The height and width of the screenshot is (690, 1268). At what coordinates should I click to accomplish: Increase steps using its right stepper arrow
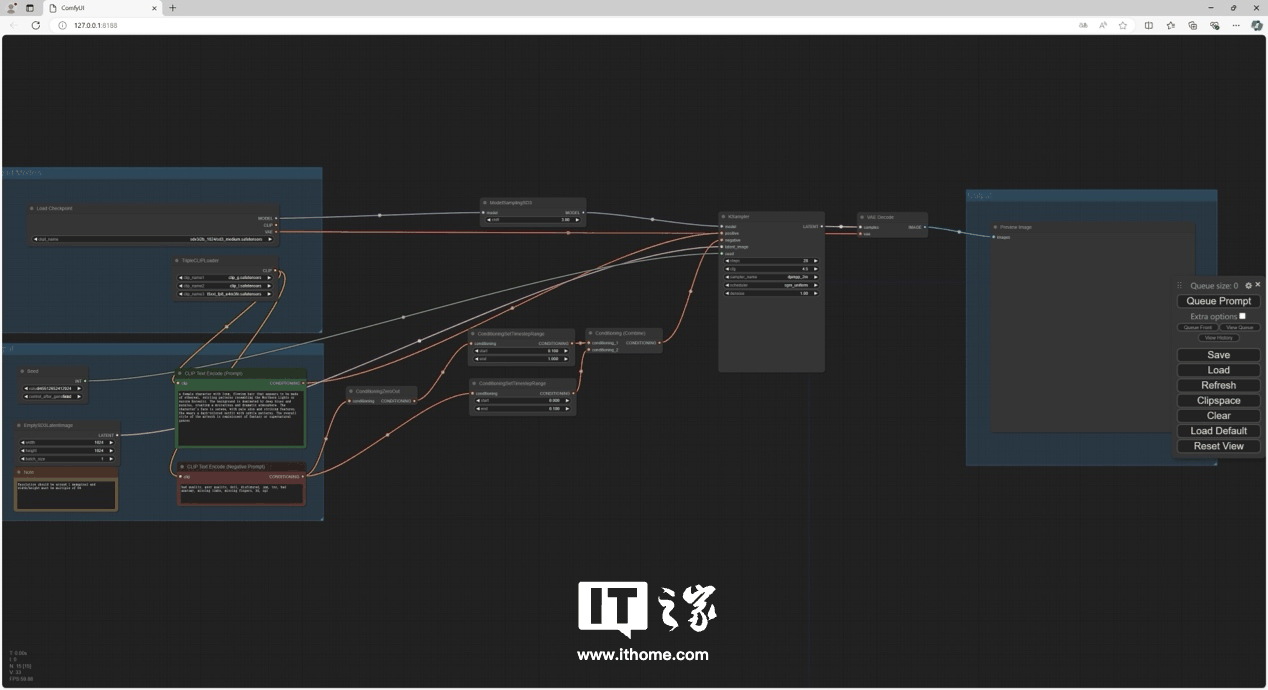pos(815,261)
